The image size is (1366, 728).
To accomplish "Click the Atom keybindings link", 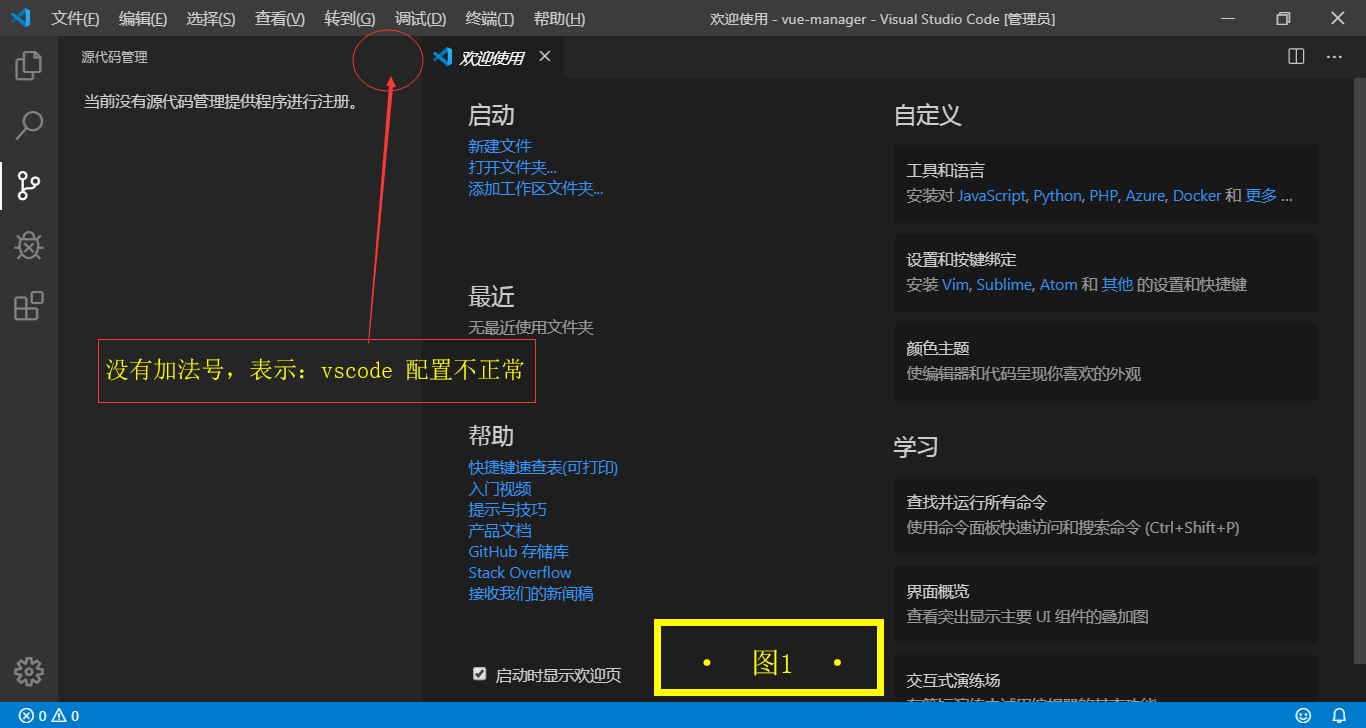I will point(1058,285).
